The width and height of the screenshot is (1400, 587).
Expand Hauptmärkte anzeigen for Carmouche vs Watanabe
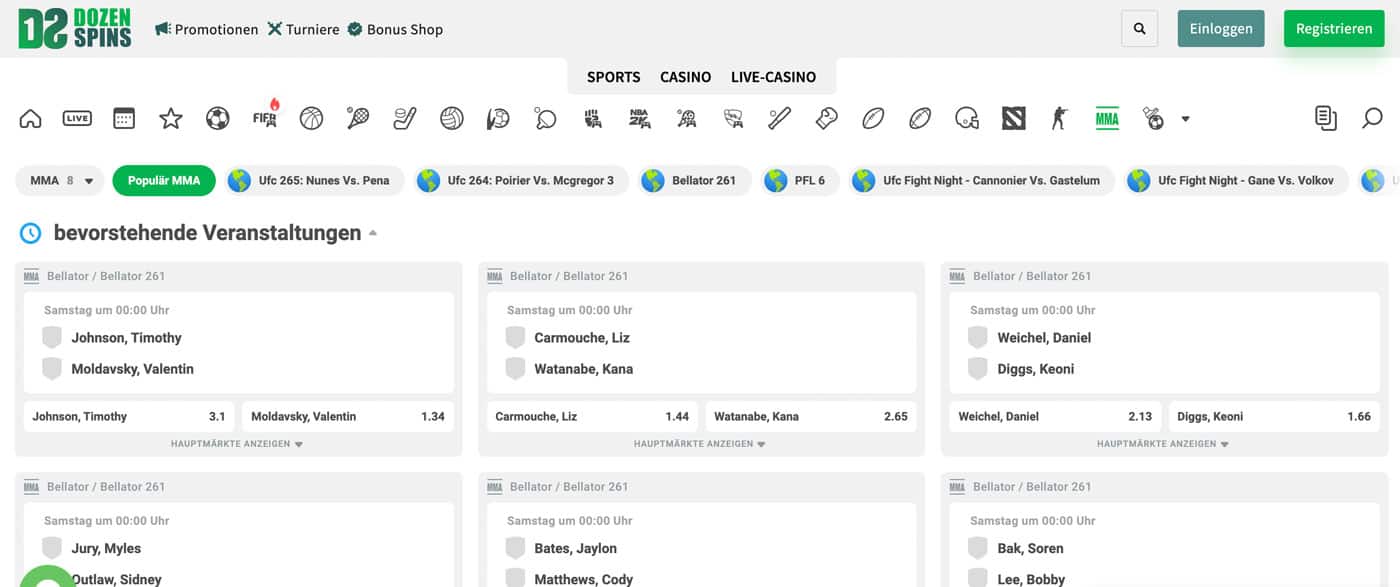701,444
